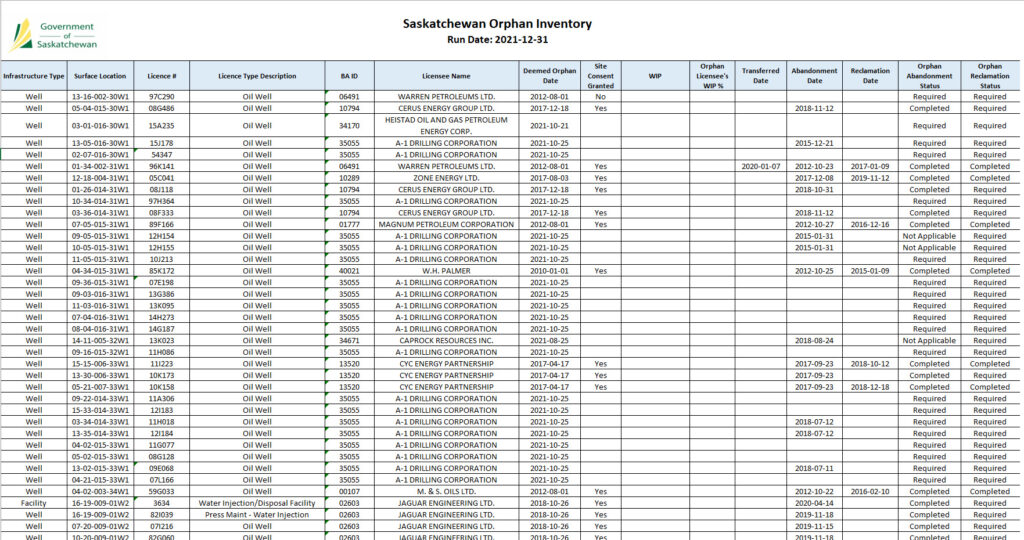
Task: Select abandonment date 2017-12-08
Action: pos(814,178)
